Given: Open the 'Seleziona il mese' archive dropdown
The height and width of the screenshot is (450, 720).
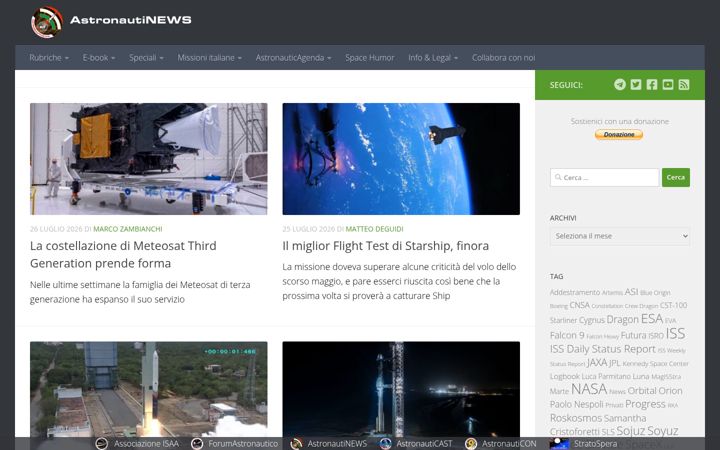Looking at the screenshot, I should [x=619, y=236].
